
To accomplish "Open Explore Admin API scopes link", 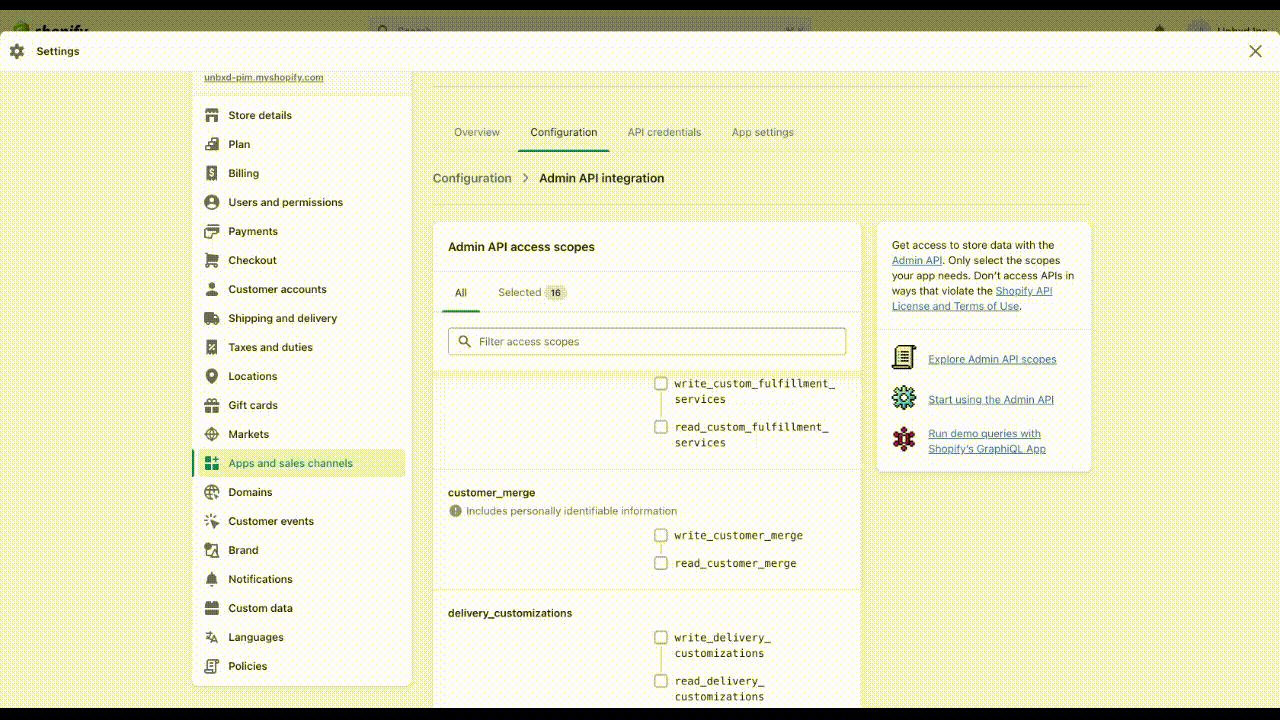I will click(992, 359).
